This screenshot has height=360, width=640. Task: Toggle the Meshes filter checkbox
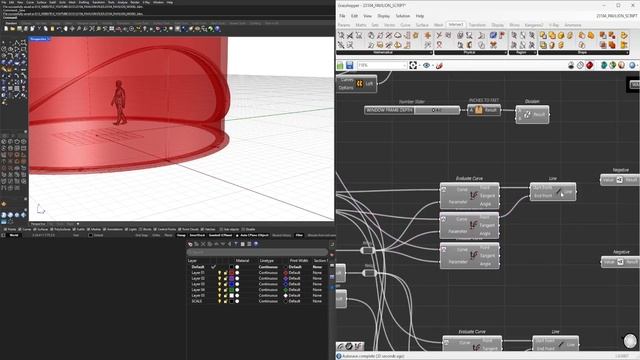tap(89, 229)
